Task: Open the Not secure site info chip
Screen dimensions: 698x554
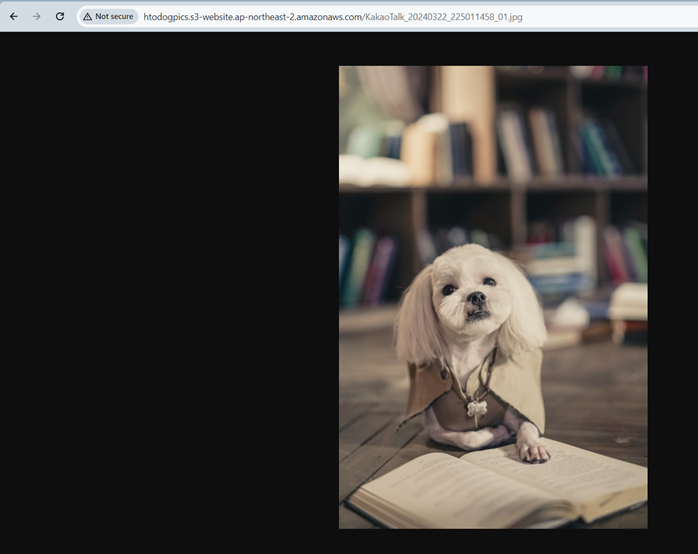Action: (x=109, y=16)
